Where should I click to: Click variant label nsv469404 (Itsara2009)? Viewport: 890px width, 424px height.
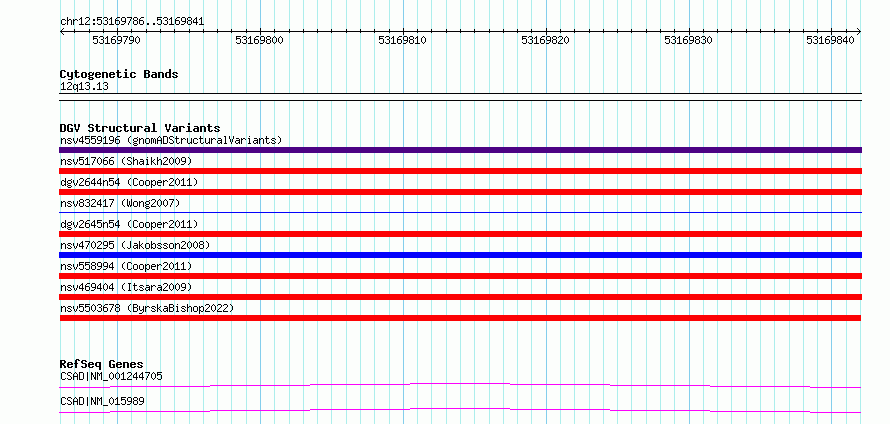pos(126,287)
